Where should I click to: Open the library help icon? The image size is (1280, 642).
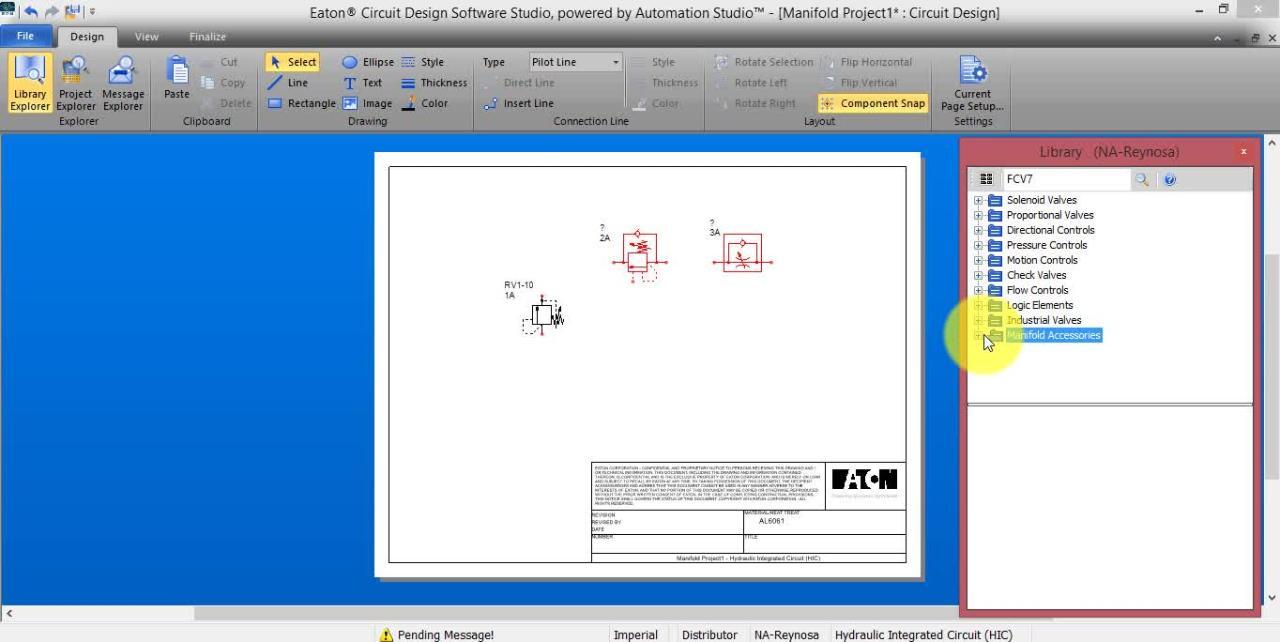pos(1170,179)
